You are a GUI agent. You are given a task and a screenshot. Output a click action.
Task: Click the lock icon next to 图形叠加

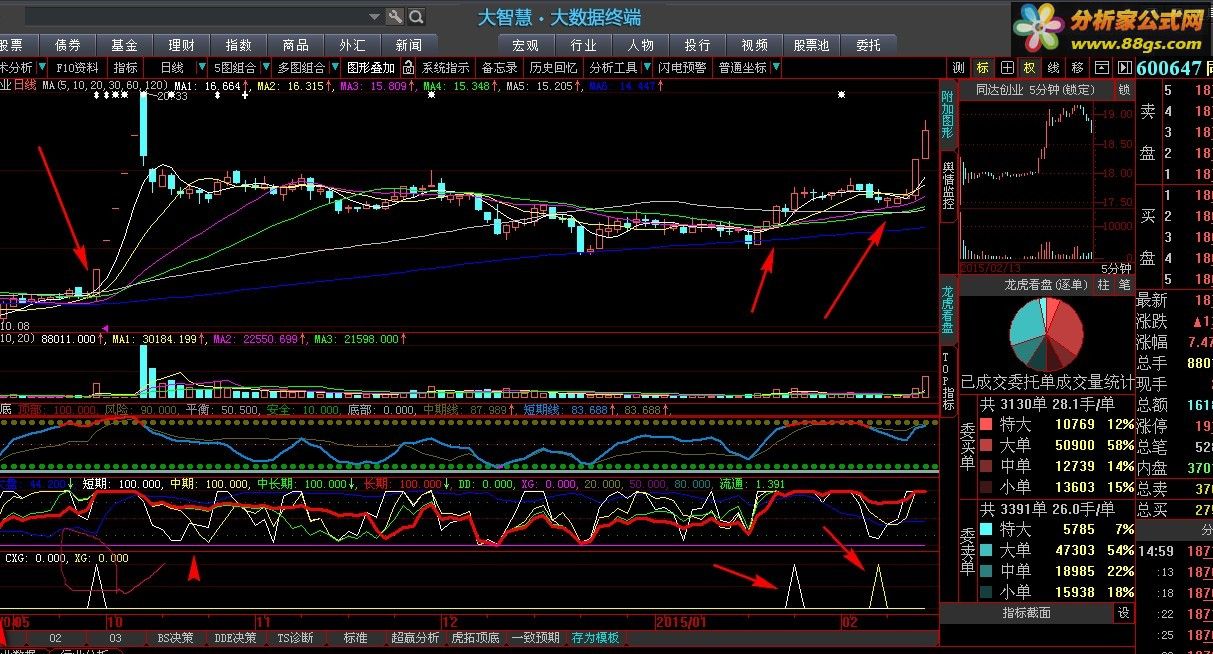[x=409, y=68]
